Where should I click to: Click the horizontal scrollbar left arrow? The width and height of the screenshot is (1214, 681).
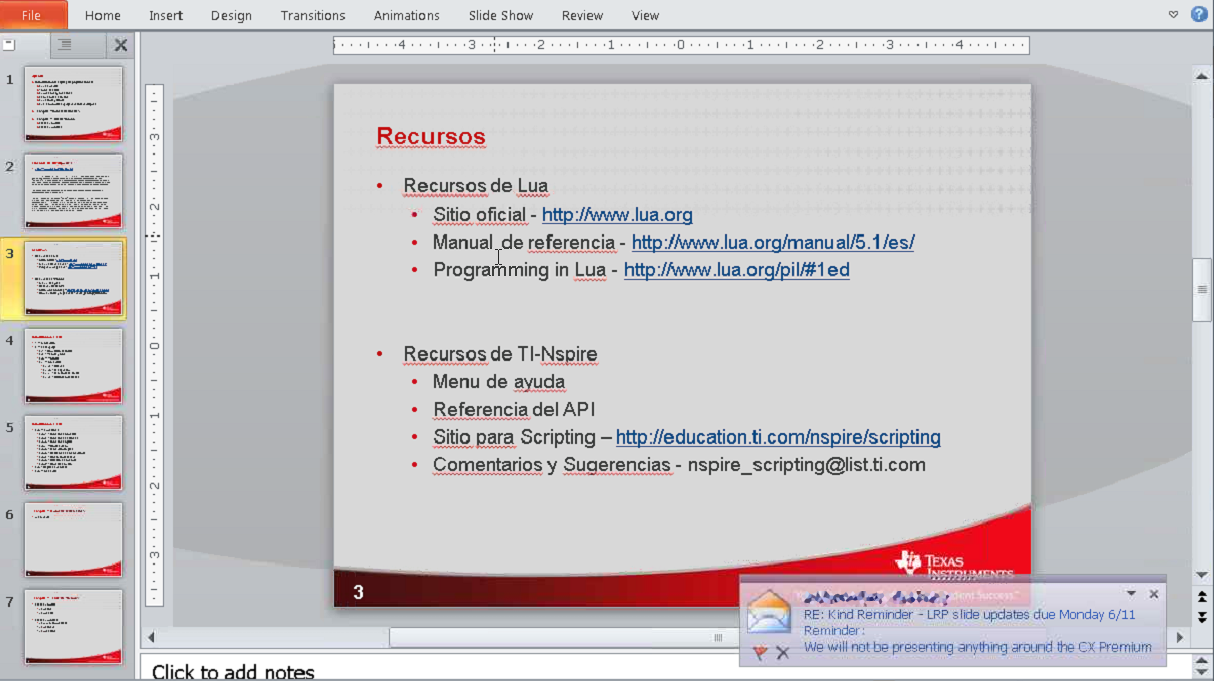[x=152, y=637]
